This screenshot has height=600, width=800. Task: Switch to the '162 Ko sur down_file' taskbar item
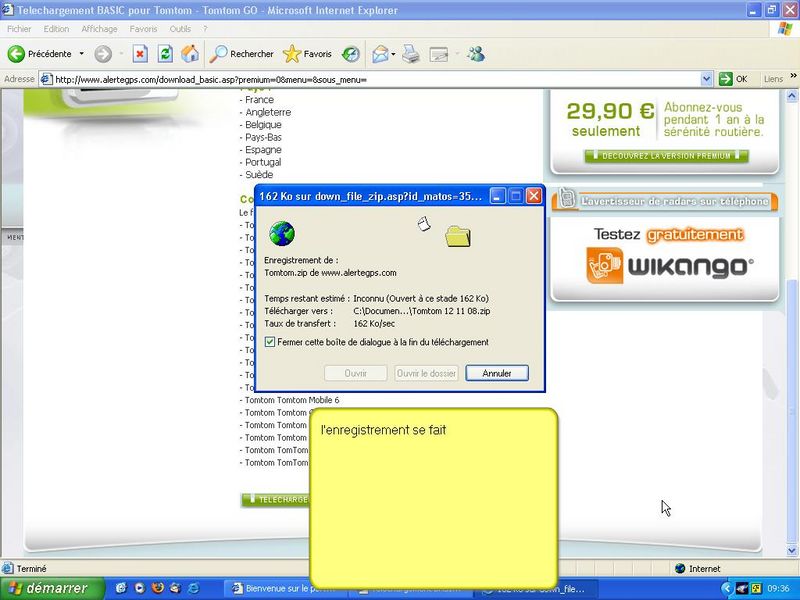click(x=534, y=588)
